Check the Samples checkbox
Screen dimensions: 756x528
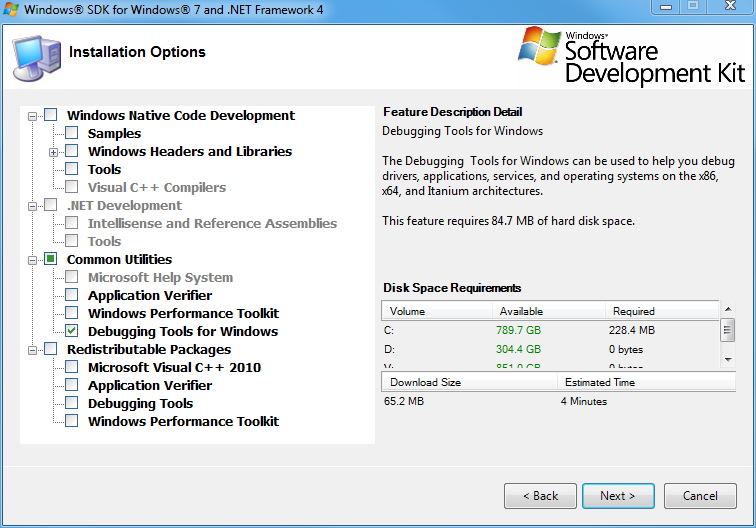tap(71, 133)
